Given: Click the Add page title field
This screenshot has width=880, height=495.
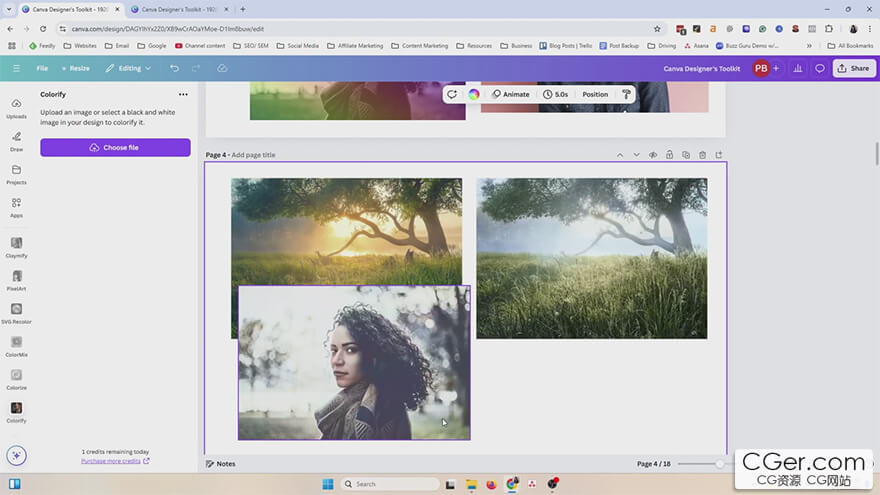Looking at the screenshot, I should 254,155.
